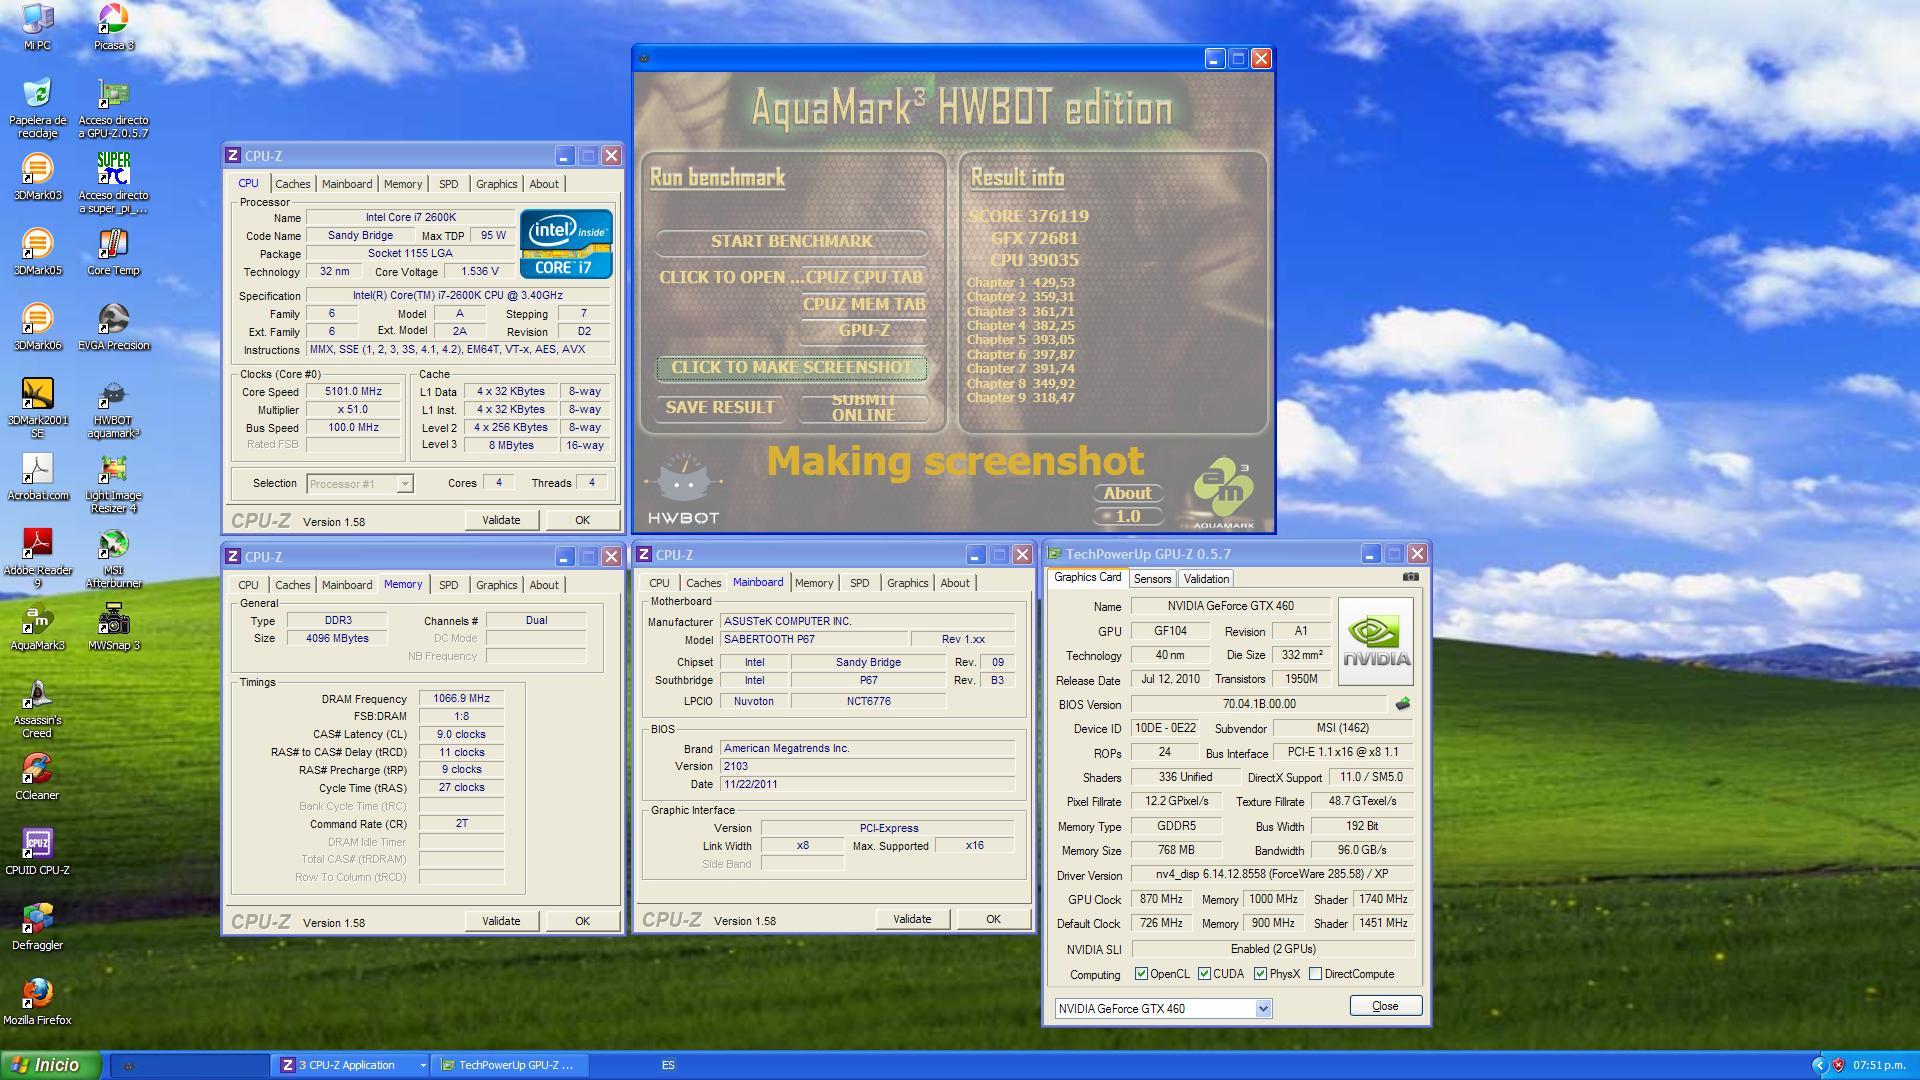The width and height of the screenshot is (1920, 1080).
Task: Toggle the OpenCL checkbox in GPU-Z
Action: pyautogui.click(x=1141, y=974)
